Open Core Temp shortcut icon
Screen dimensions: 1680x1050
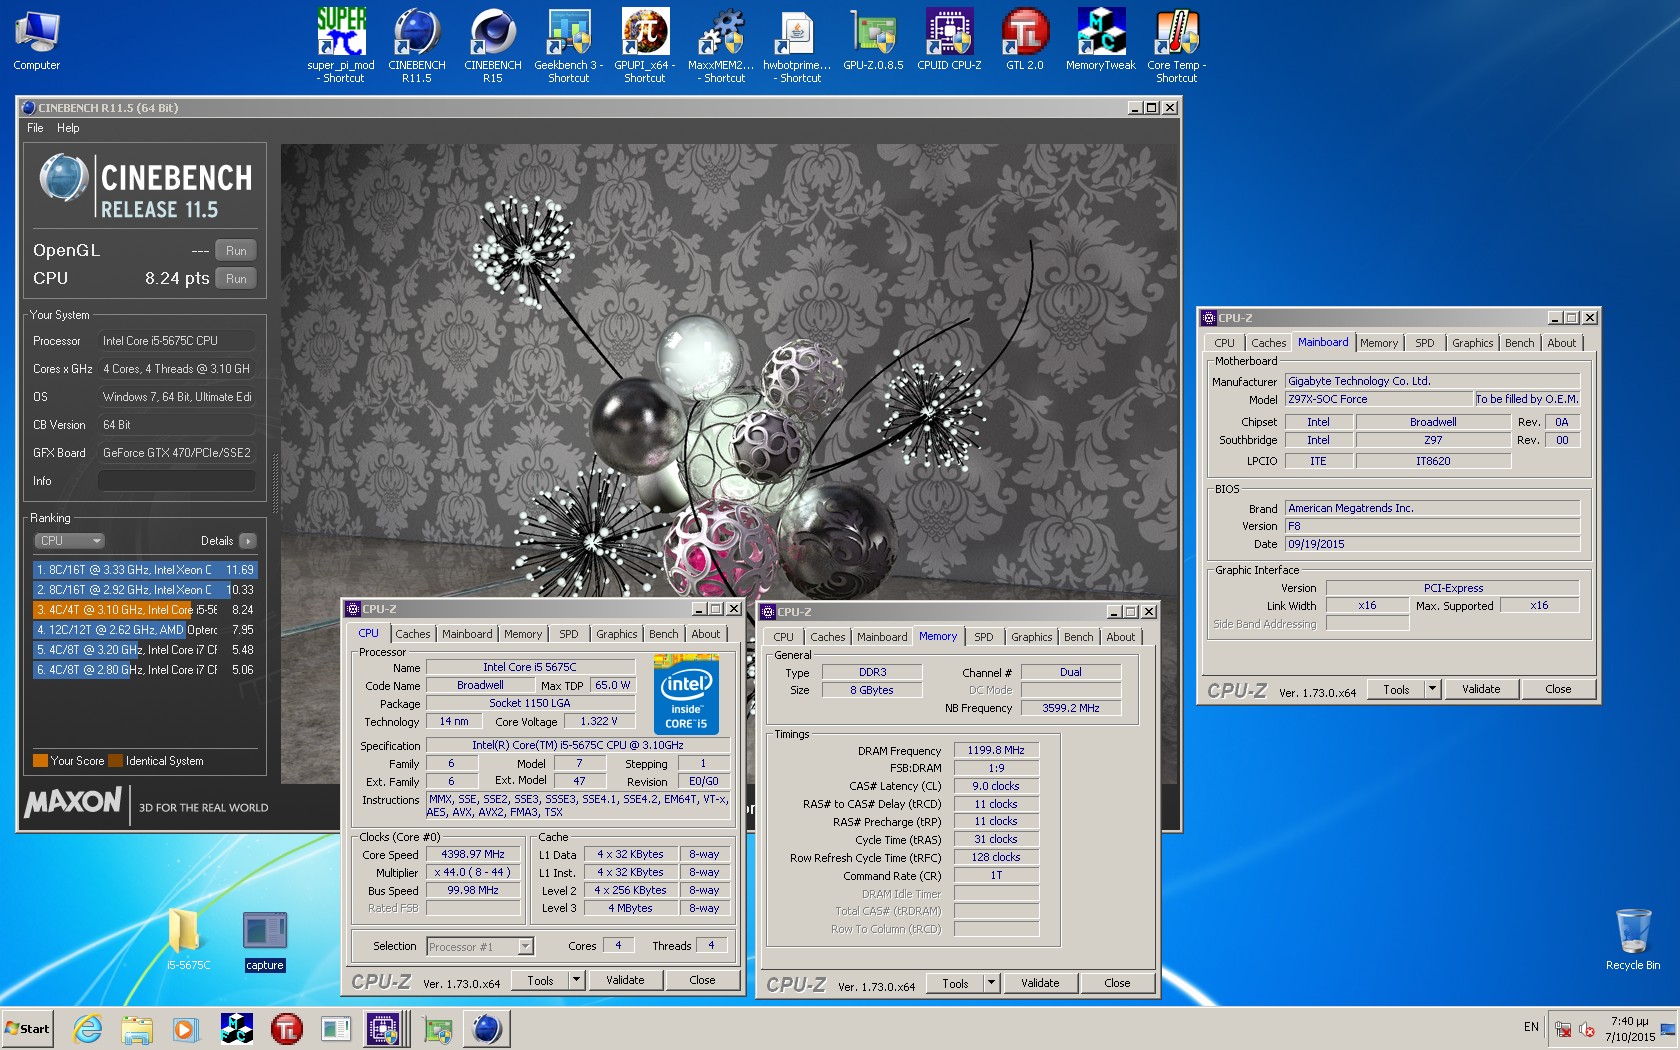click(x=1177, y=44)
